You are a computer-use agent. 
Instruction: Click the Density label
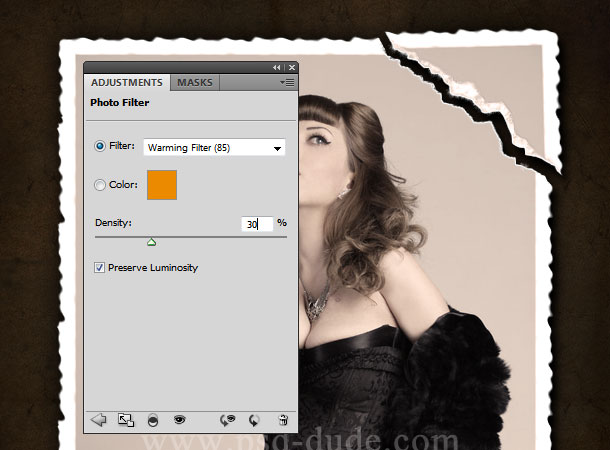click(113, 223)
